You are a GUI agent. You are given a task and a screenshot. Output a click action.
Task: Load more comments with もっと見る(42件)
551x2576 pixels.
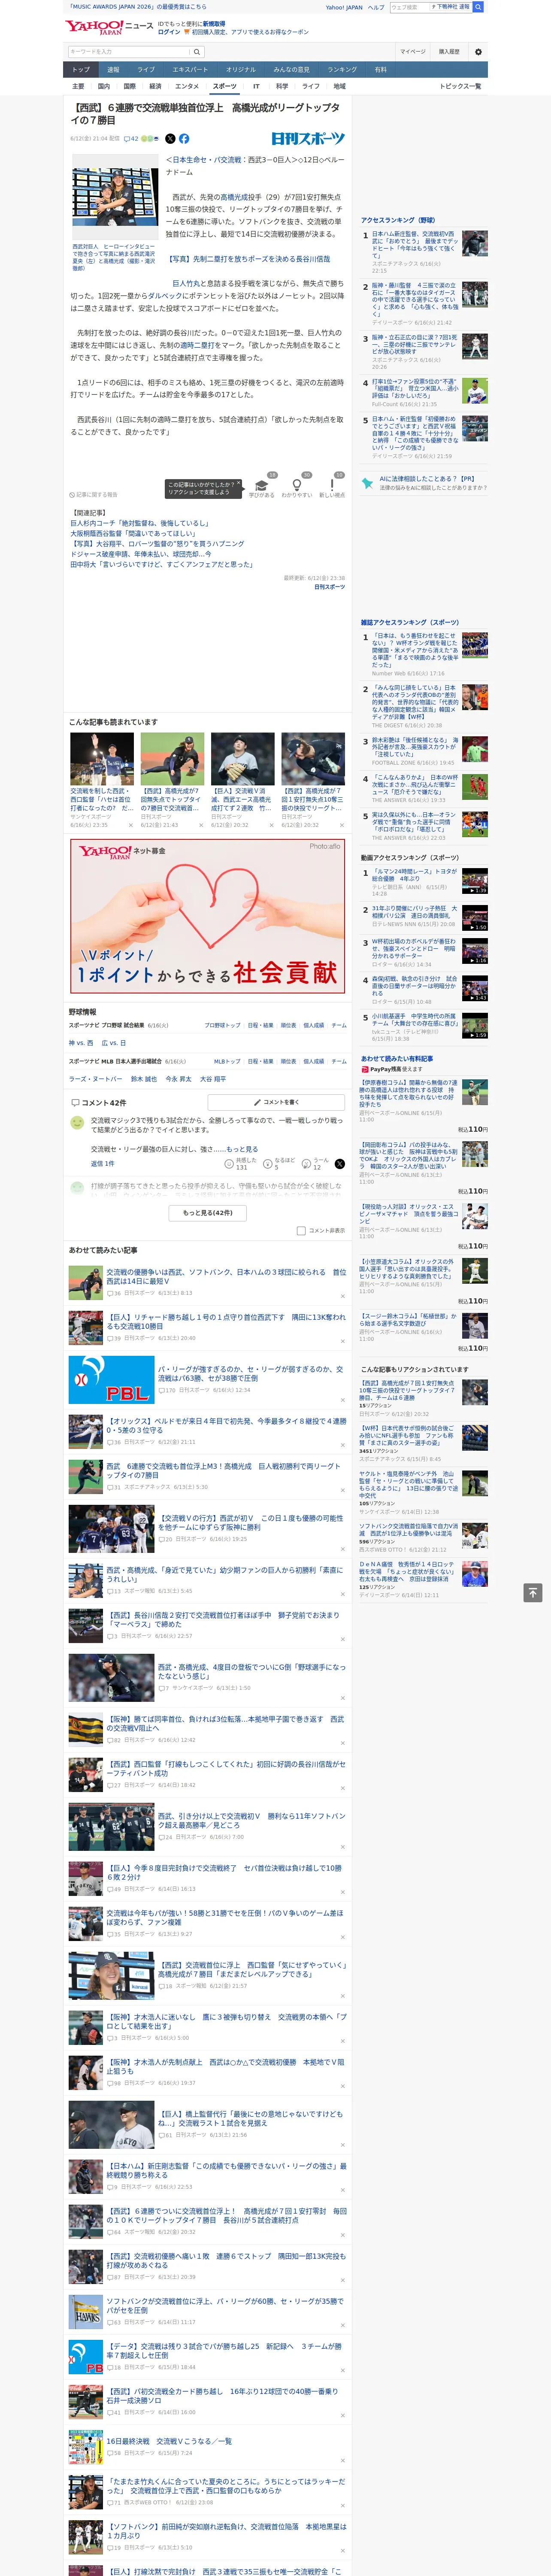click(208, 1212)
